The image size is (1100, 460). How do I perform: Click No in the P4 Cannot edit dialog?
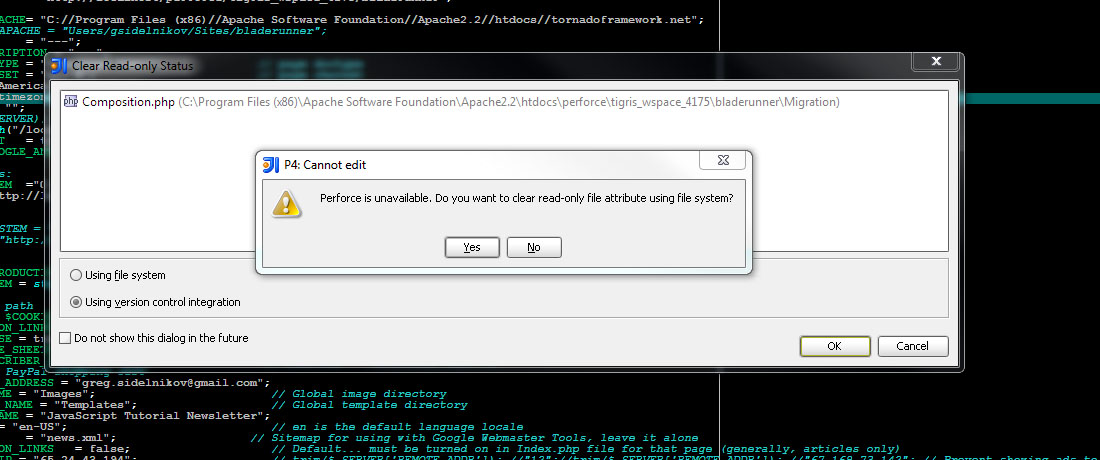coord(534,248)
